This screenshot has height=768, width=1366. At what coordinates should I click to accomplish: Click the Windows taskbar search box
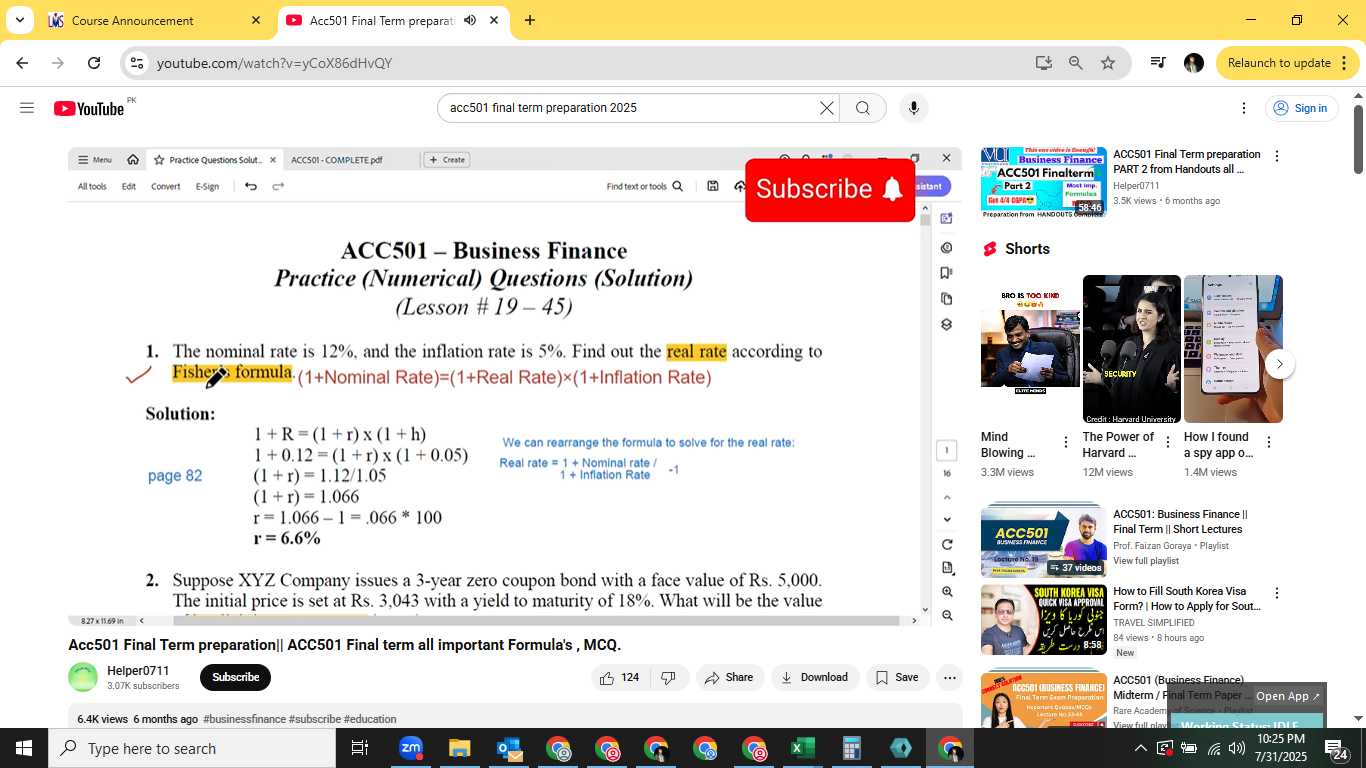192,748
